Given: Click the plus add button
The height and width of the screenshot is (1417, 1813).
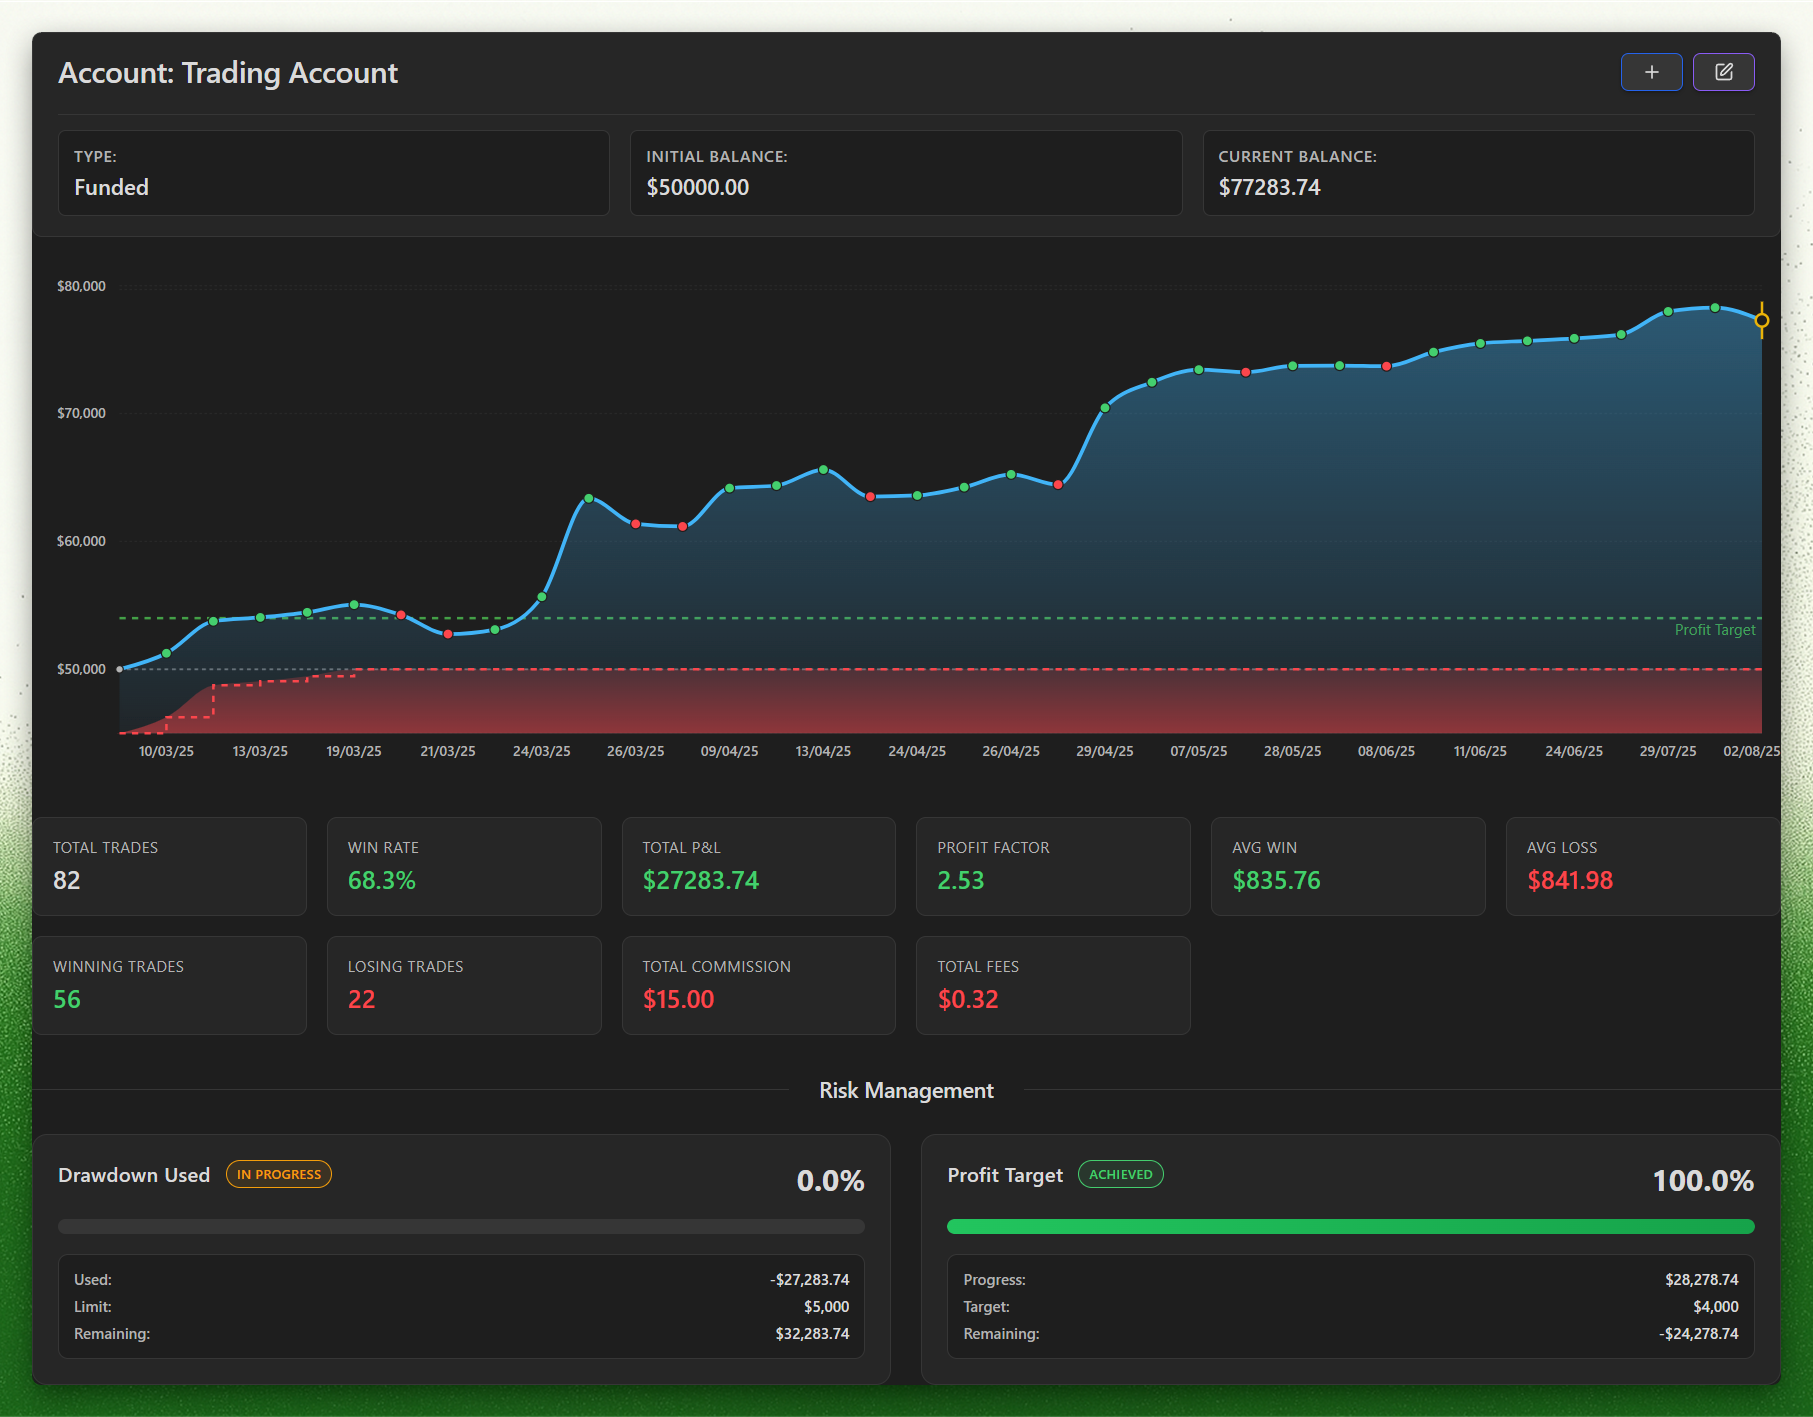Looking at the screenshot, I should 1651,72.
